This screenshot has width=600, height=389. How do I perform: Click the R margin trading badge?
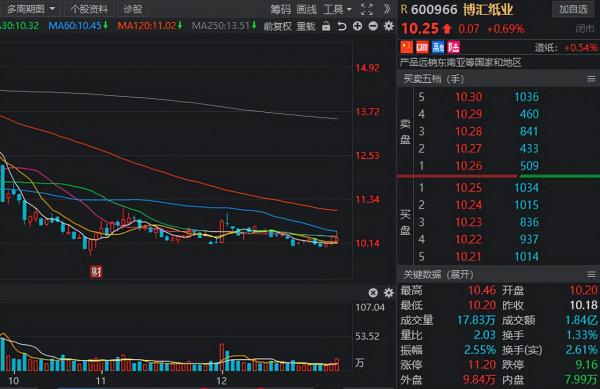click(x=404, y=10)
